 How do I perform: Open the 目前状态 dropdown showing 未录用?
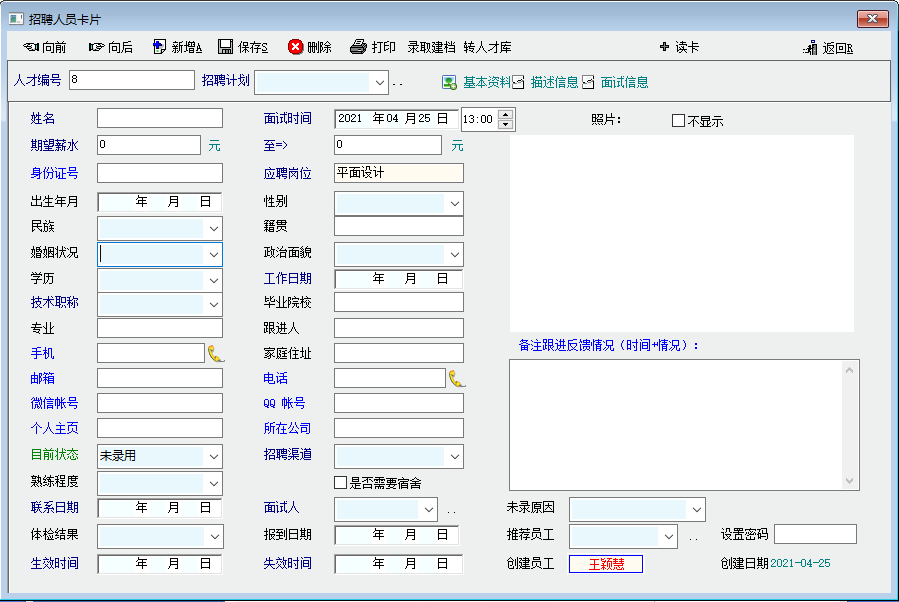pyautogui.click(x=213, y=456)
